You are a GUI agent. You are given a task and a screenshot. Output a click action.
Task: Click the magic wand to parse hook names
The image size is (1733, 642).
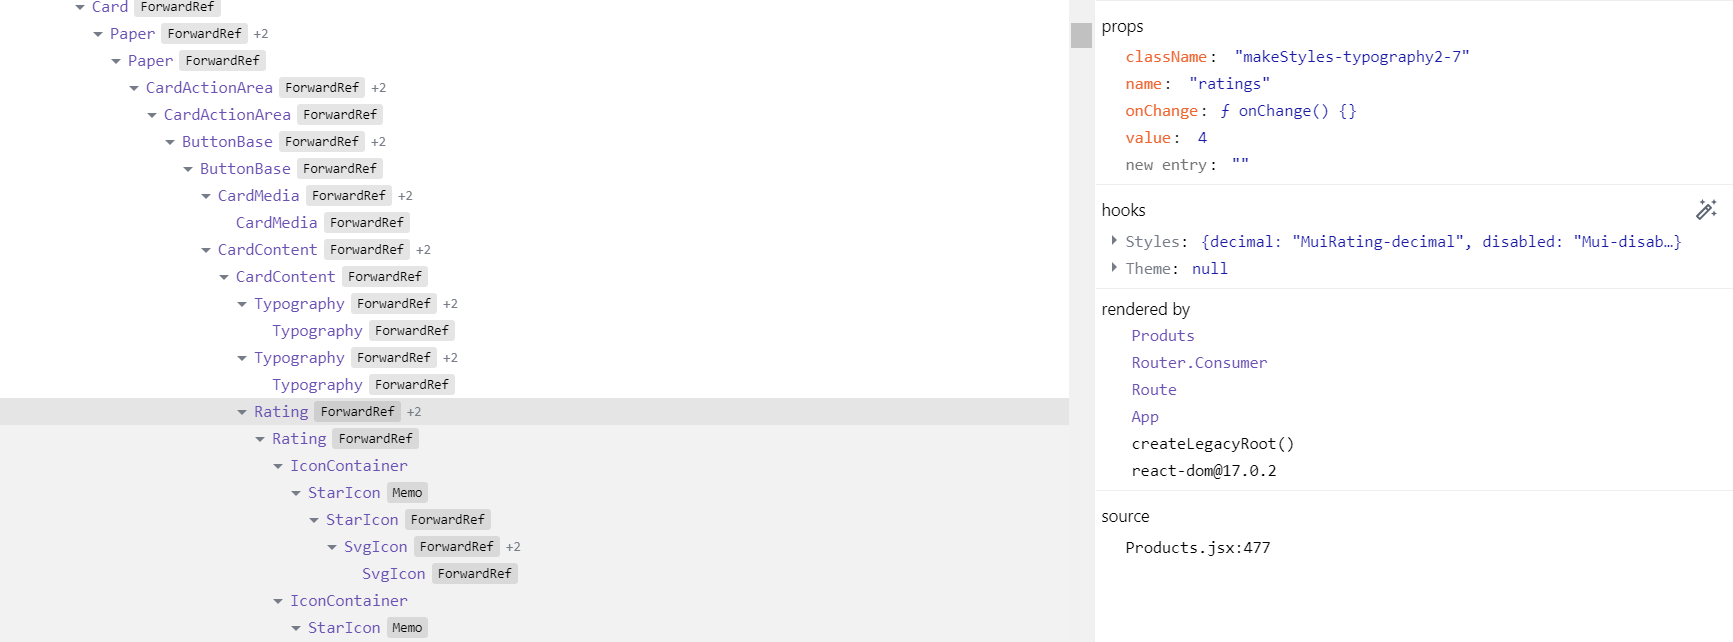(x=1707, y=209)
